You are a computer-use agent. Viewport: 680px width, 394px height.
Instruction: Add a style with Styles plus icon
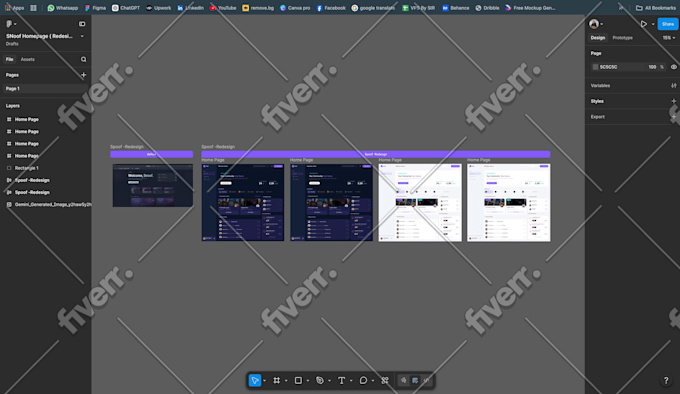coord(673,101)
